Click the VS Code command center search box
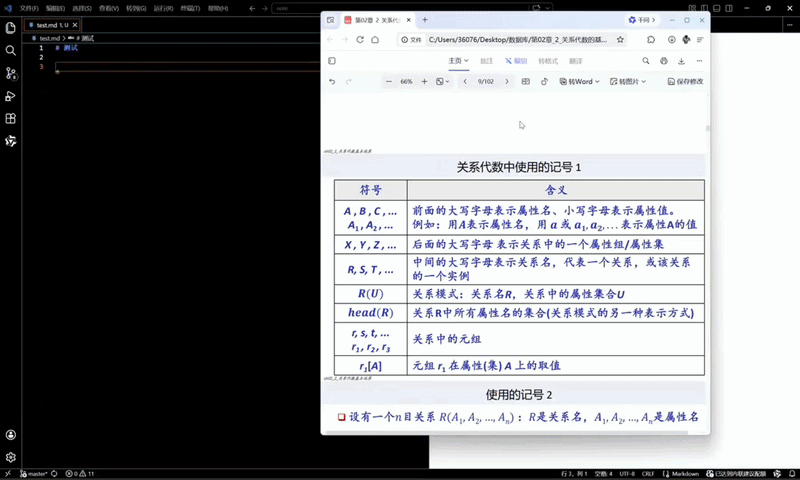The width and height of the screenshot is (800, 480). (x=412, y=8)
